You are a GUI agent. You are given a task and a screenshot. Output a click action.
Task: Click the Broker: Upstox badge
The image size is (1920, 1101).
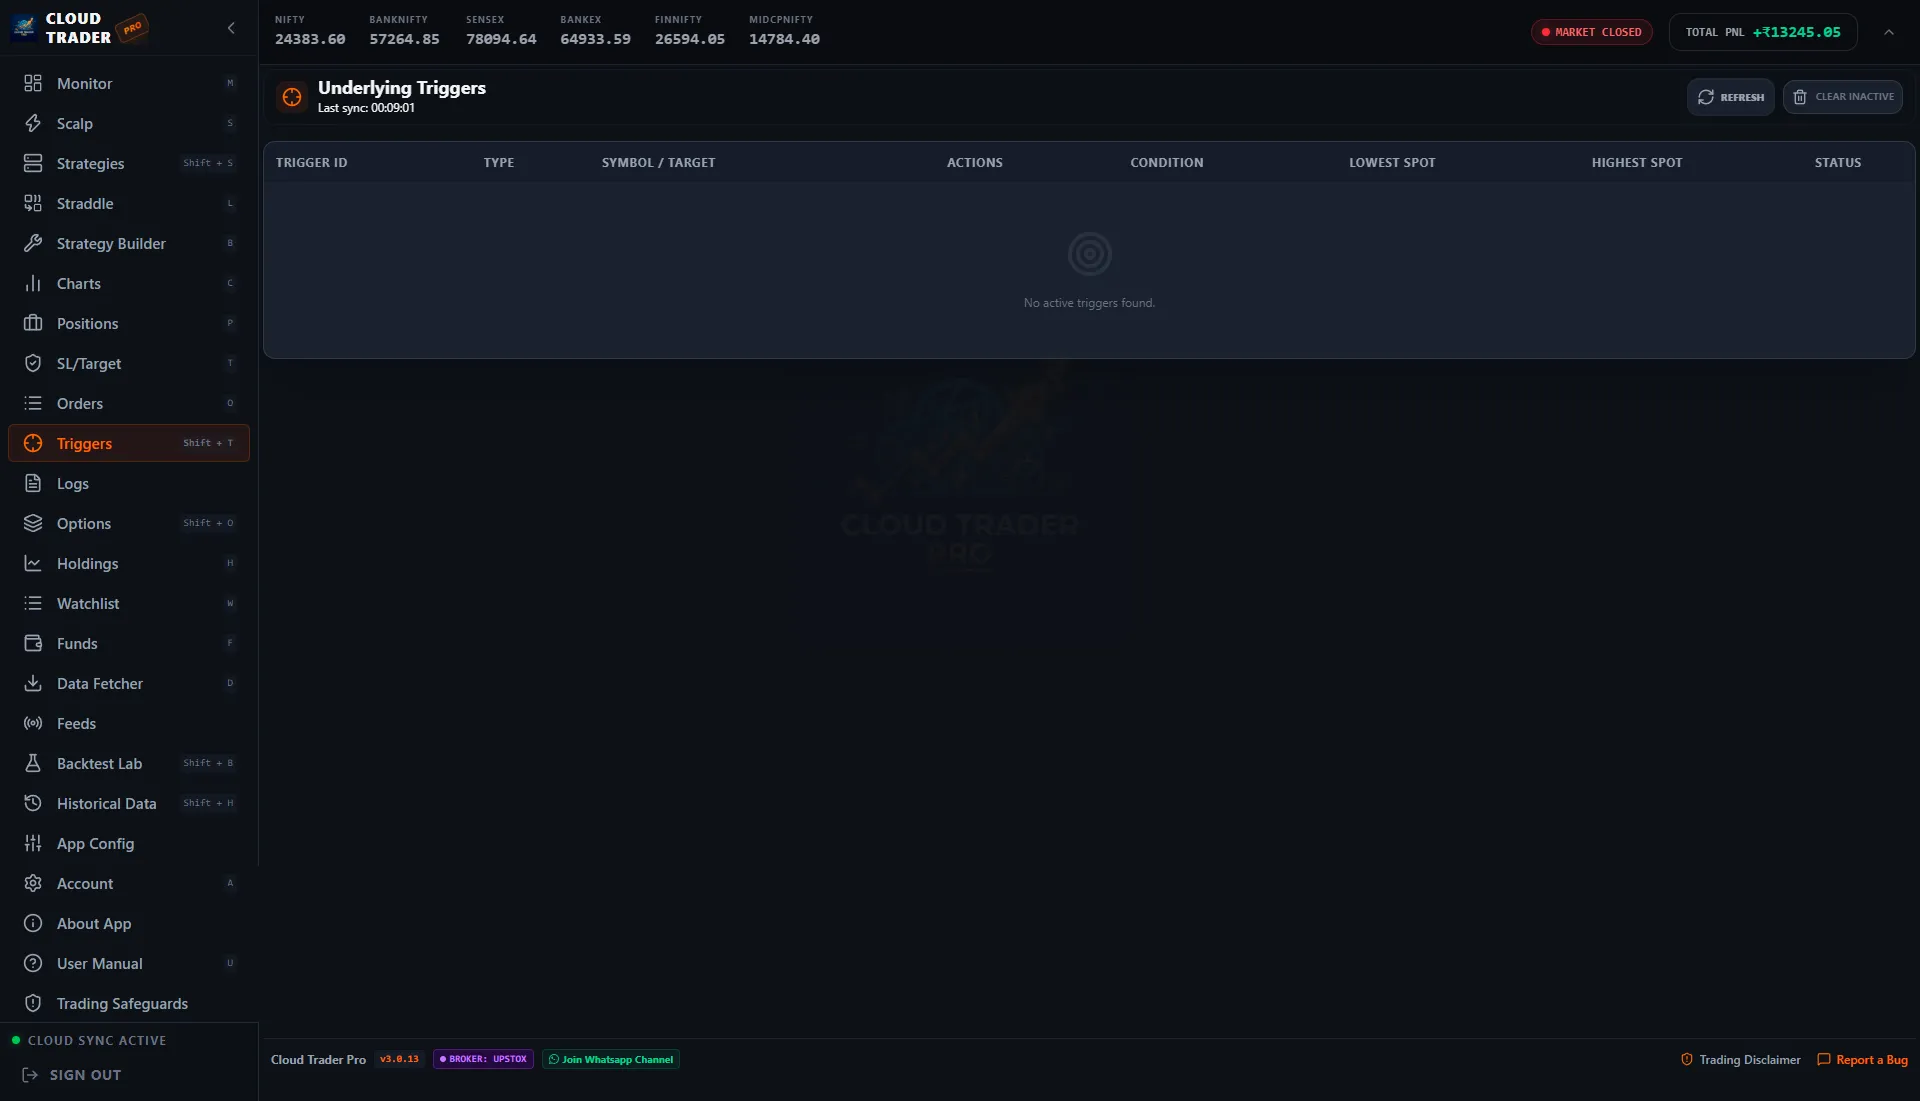[484, 1059]
